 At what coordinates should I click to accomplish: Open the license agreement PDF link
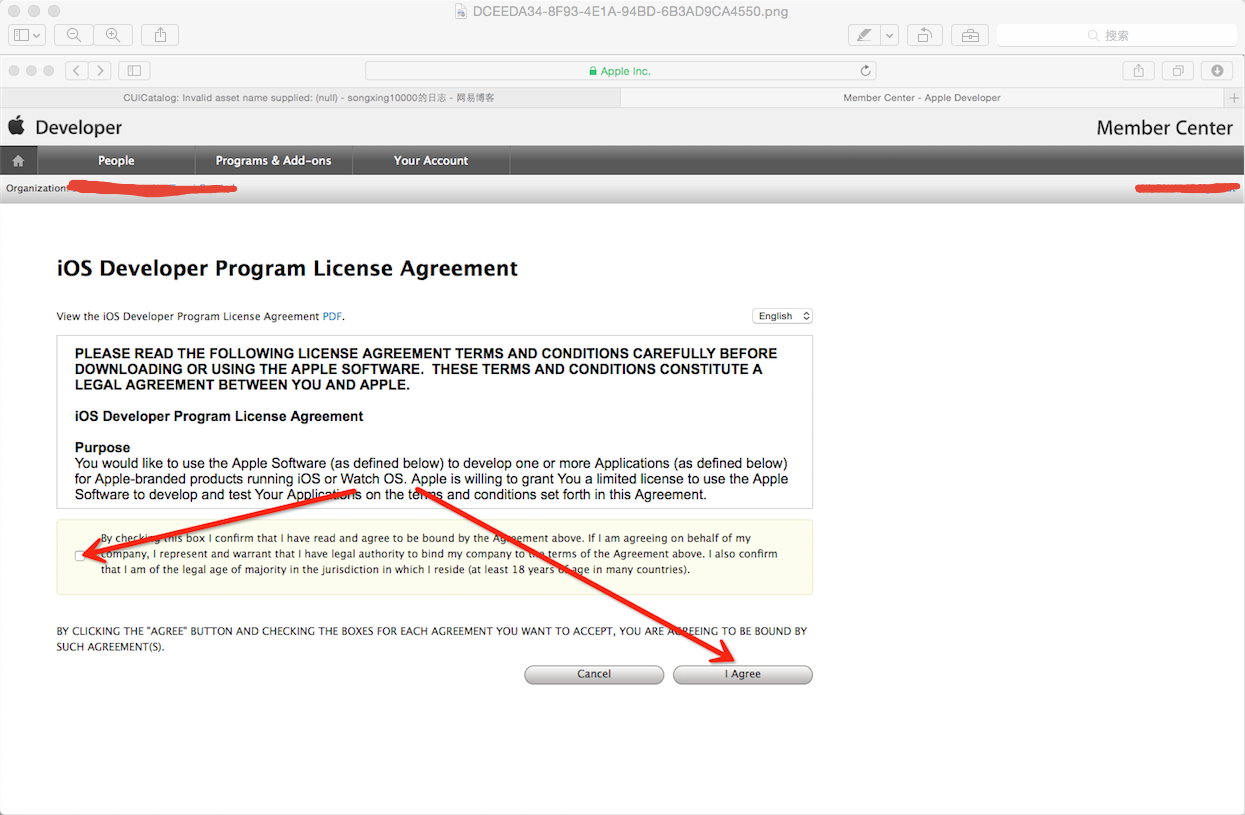pyautogui.click(x=332, y=317)
